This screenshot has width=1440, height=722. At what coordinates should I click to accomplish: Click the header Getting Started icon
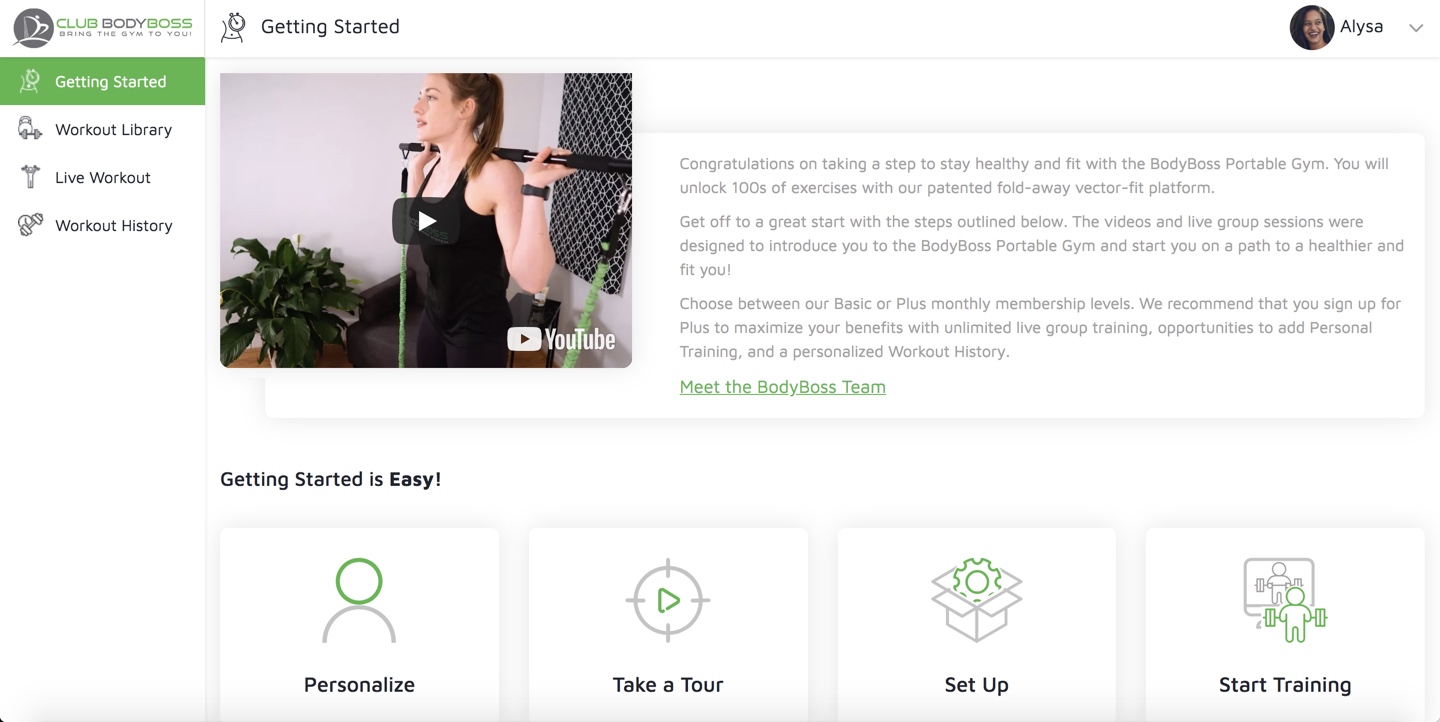click(x=234, y=27)
